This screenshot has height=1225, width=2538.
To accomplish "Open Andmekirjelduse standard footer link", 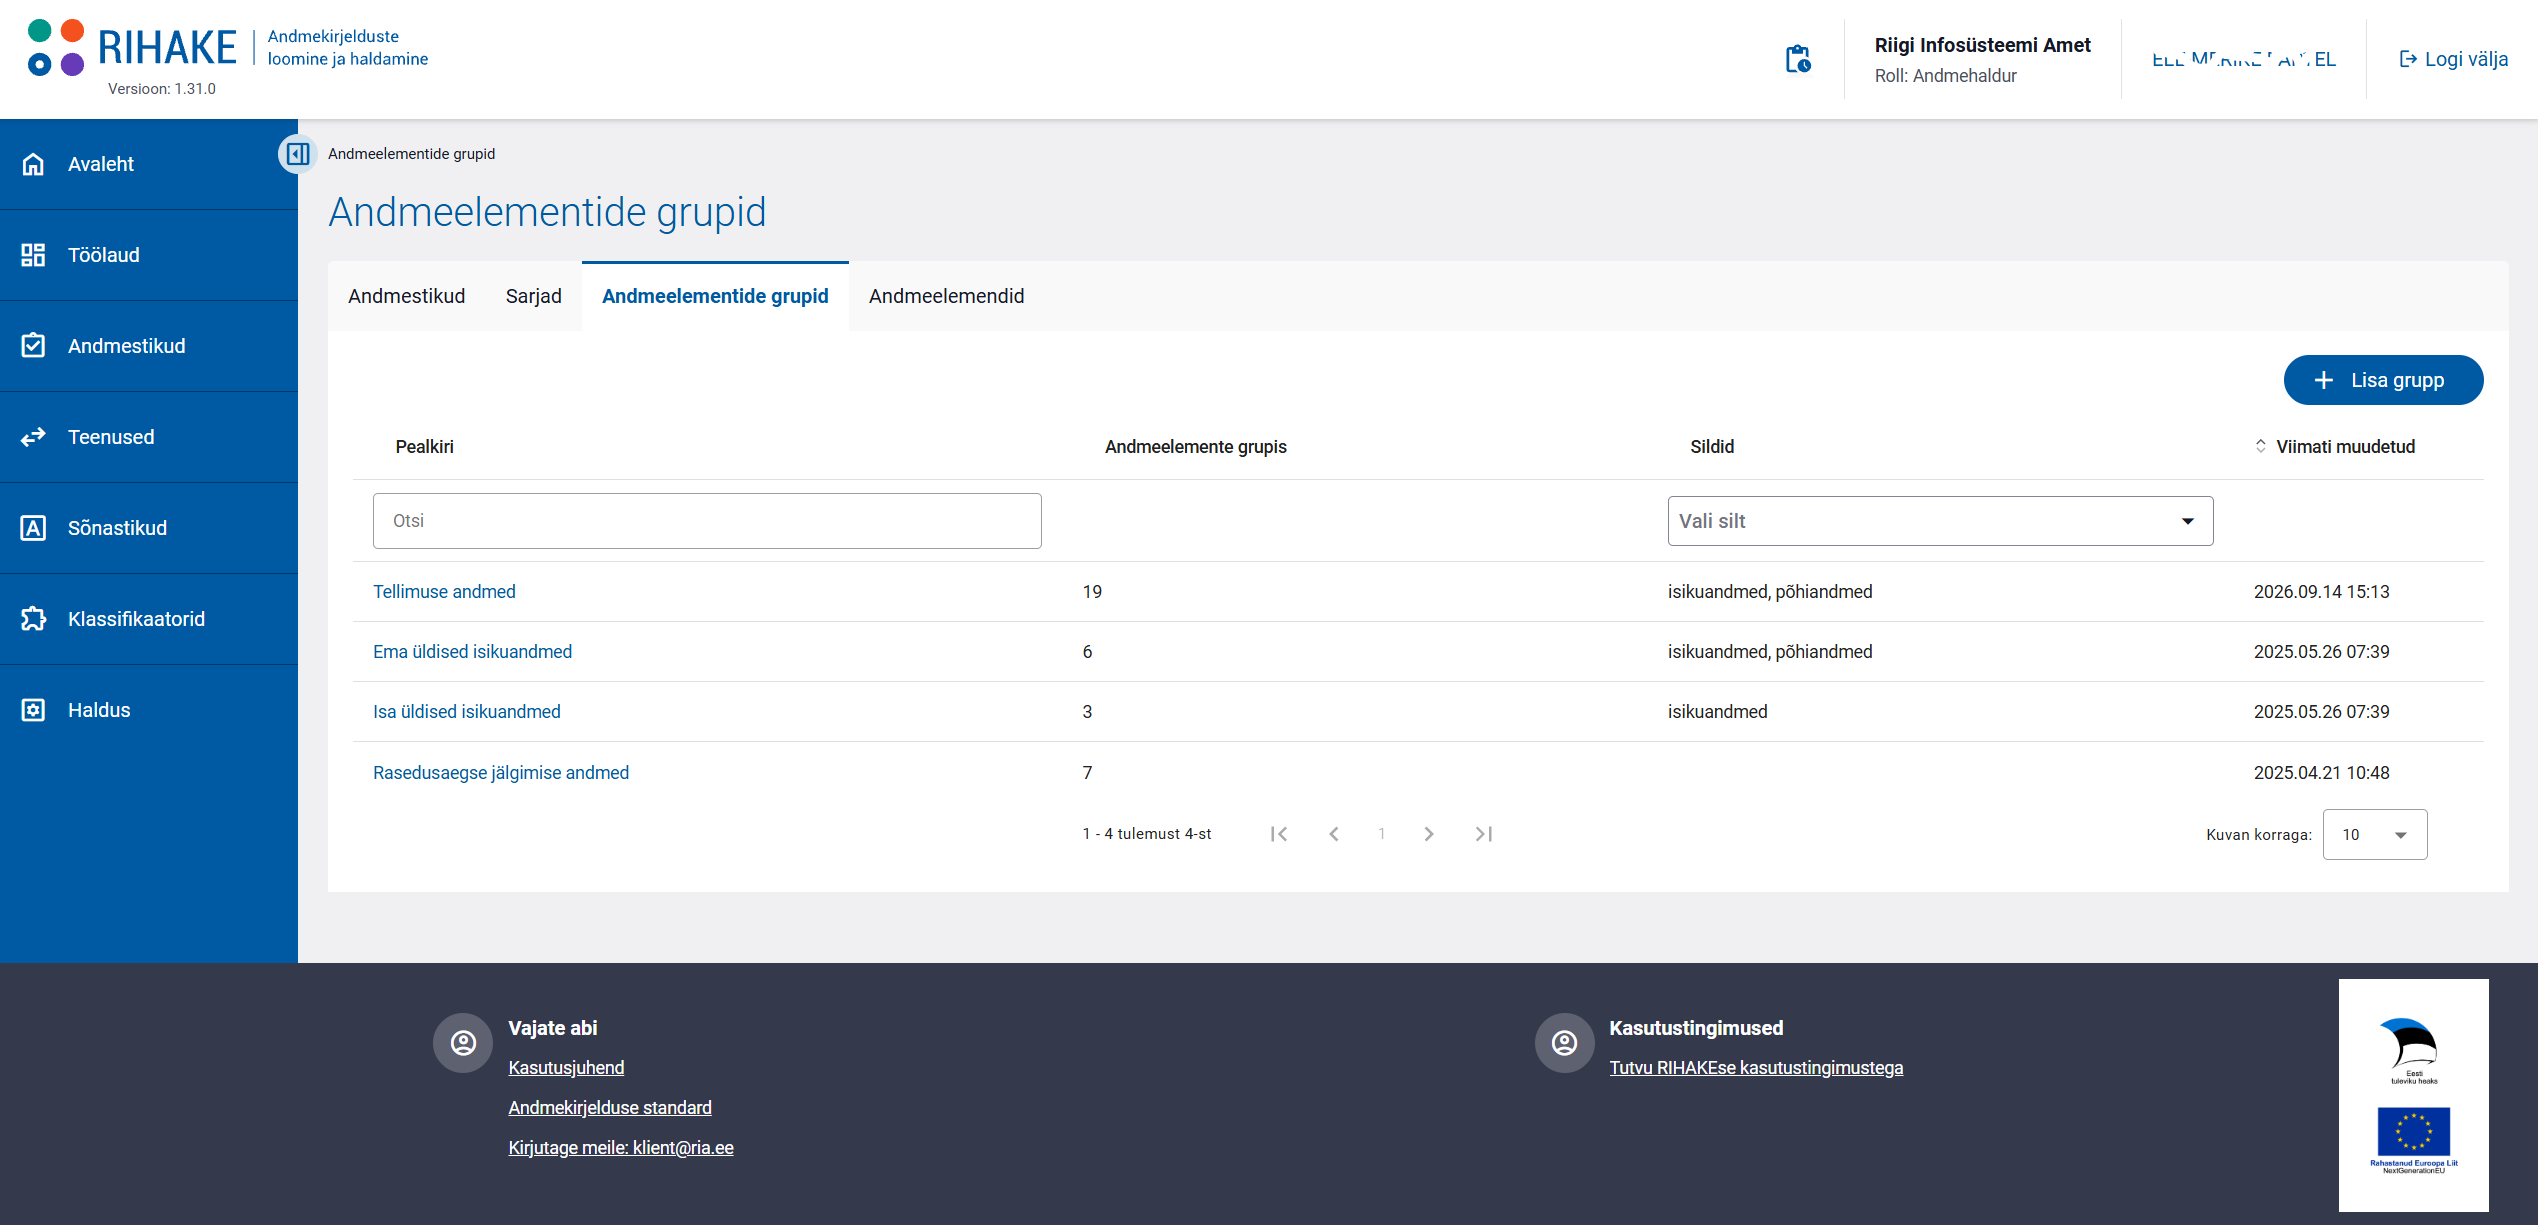I will pos(610,1108).
